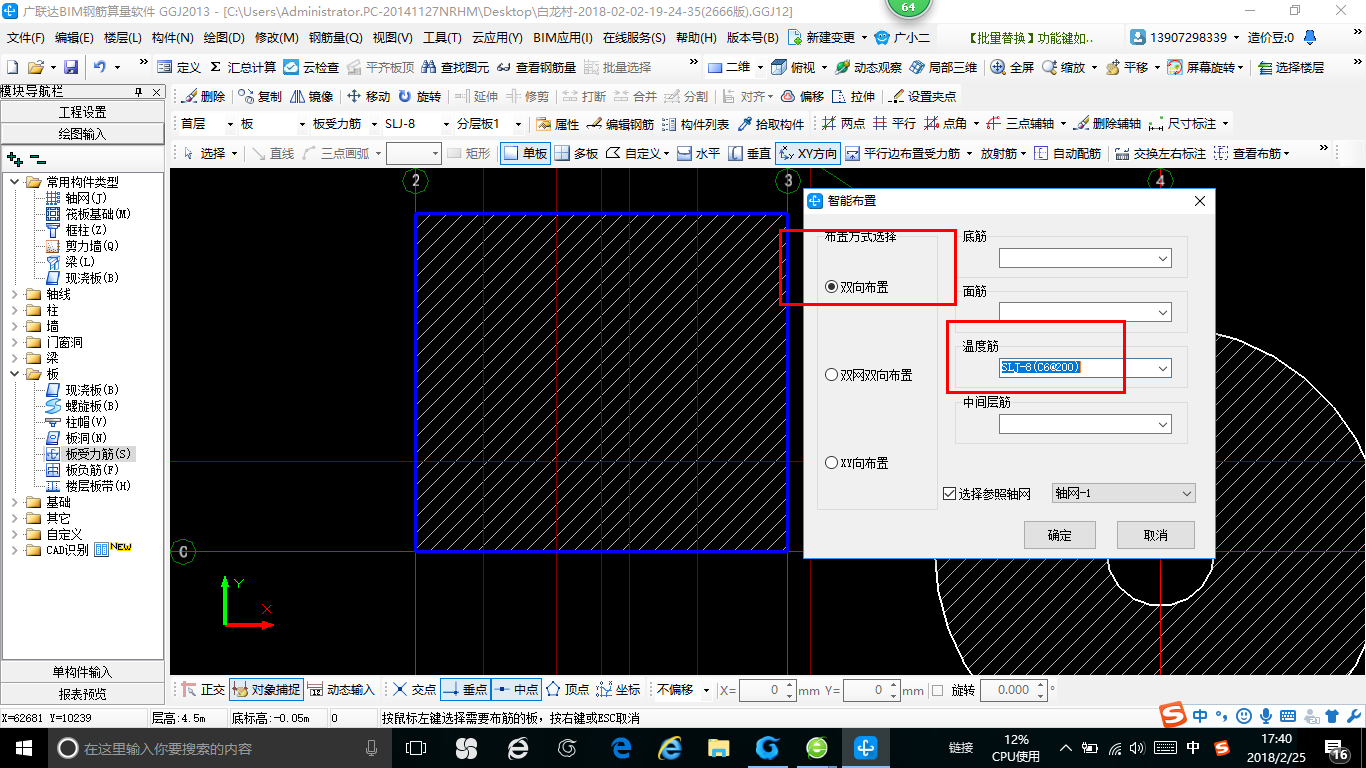Select 双向布置 radio option

857,287
